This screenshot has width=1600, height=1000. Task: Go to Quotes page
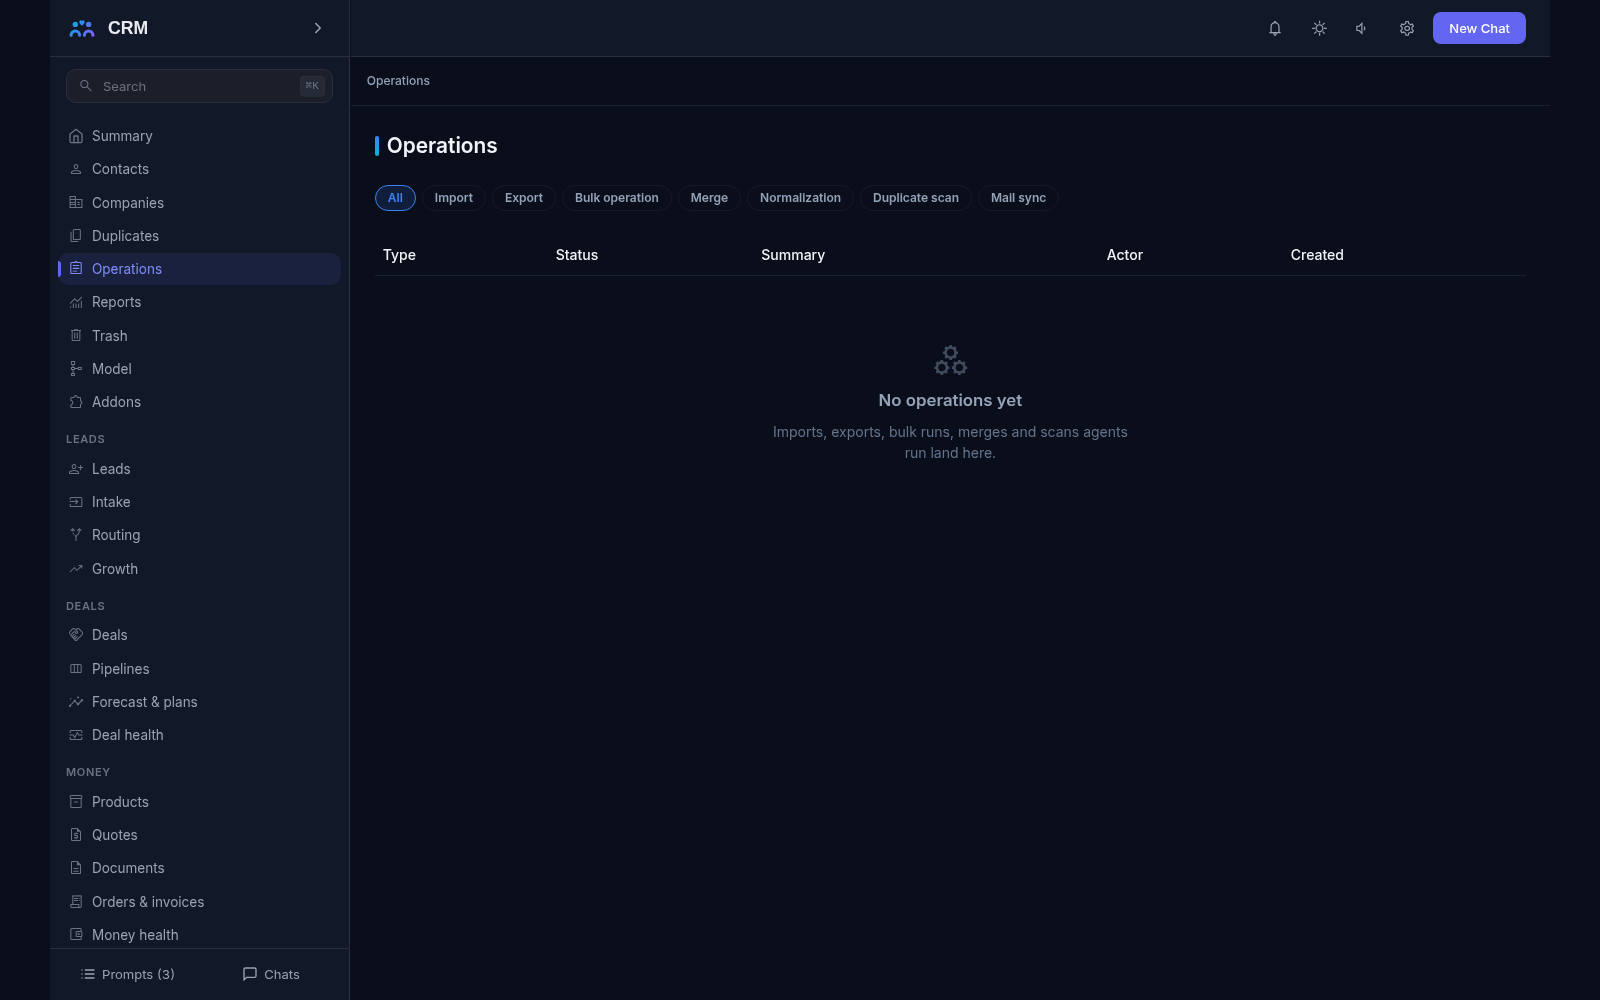[x=199, y=835]
